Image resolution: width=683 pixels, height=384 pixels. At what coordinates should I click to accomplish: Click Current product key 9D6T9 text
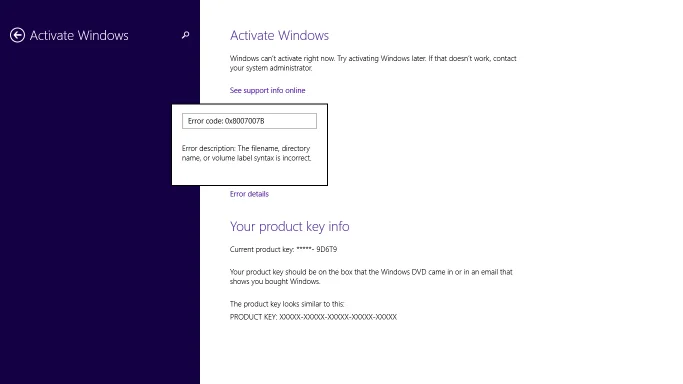tap(284, 249)
